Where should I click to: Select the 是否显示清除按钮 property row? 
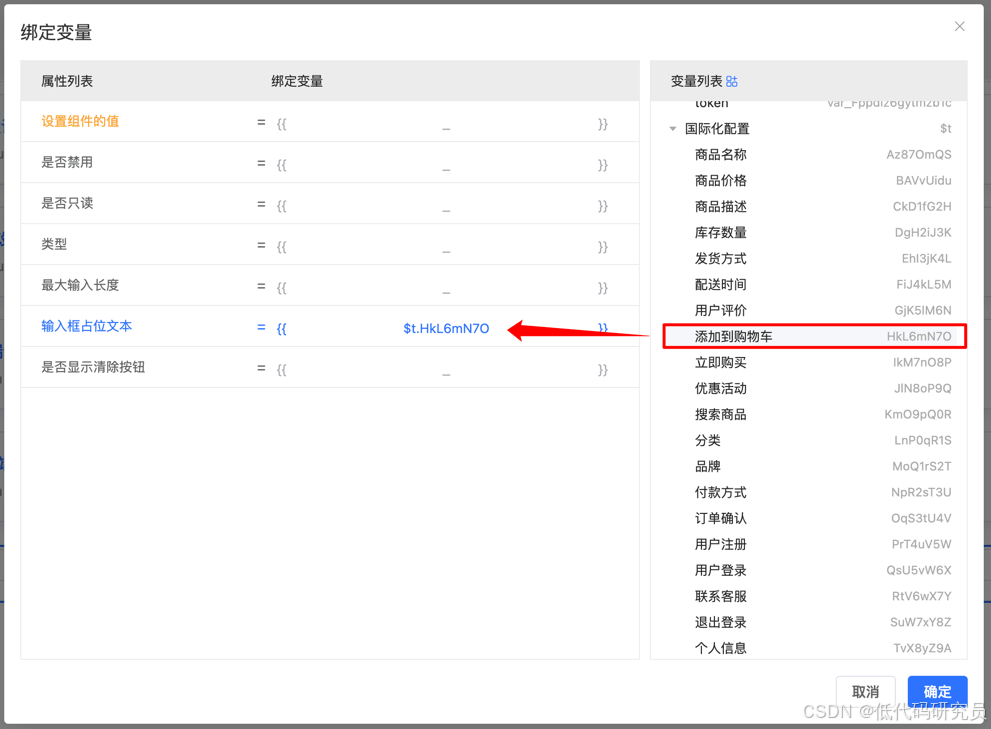pyautogui.click(x=330, y=367)
